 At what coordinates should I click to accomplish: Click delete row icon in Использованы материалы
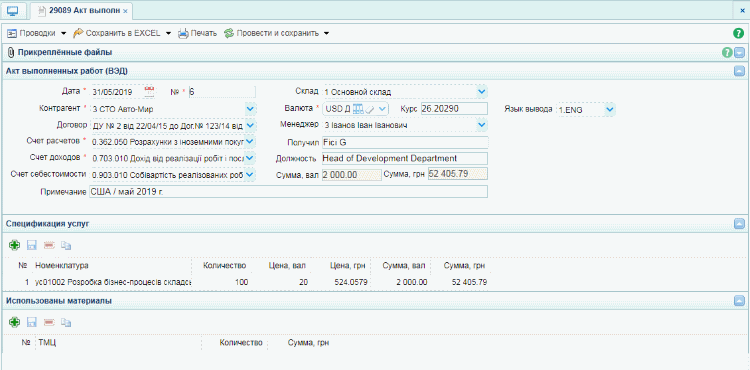coord(49,323)
